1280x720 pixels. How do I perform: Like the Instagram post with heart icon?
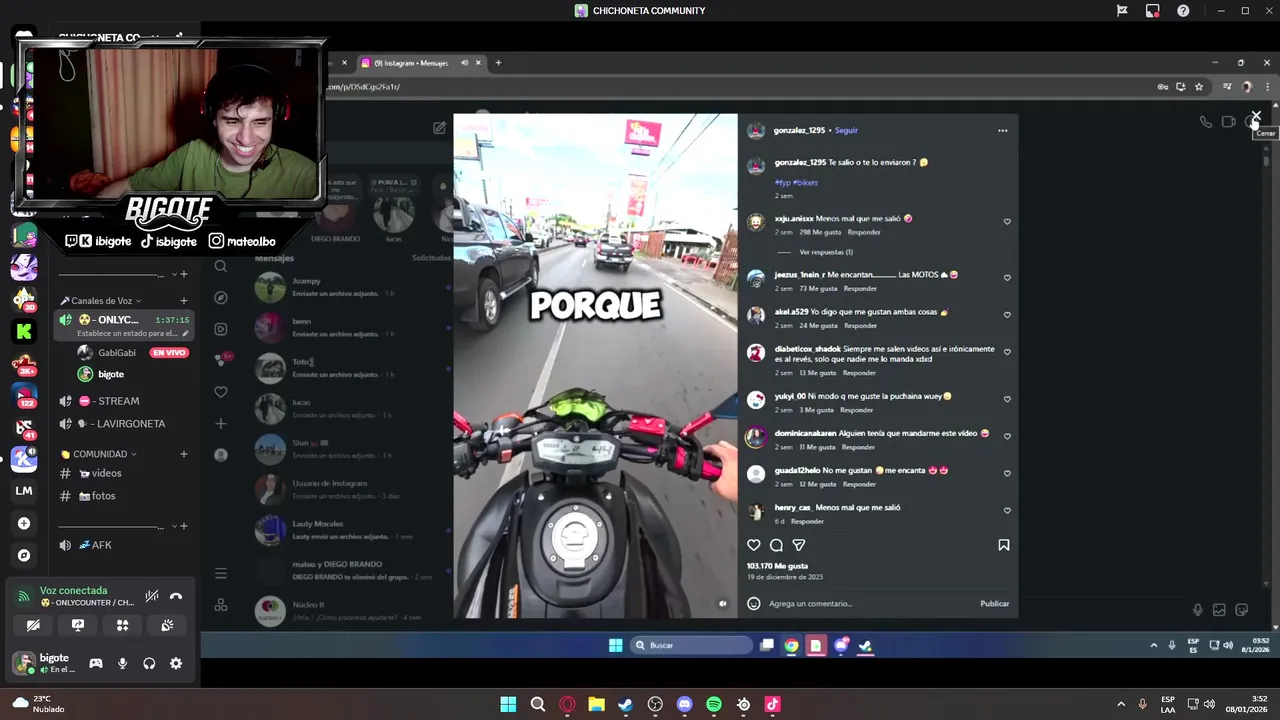pyautogui.click(x=754, y=545)
